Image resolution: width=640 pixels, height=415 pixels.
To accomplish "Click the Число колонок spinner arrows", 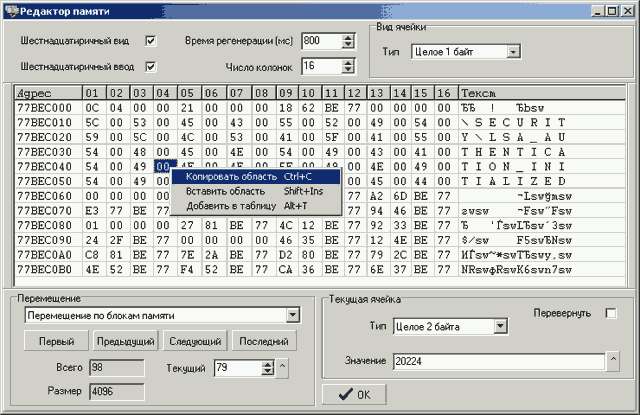I will click(x=348, y=66).
